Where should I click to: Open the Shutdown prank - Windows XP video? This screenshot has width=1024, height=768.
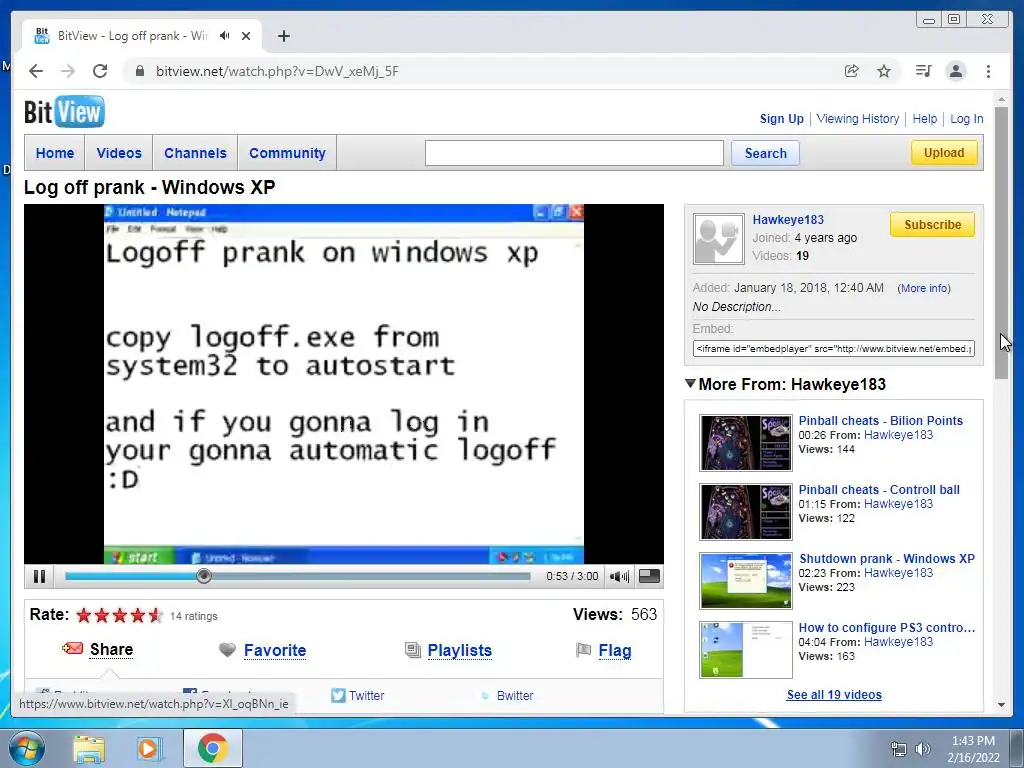[x=887, y=559]
